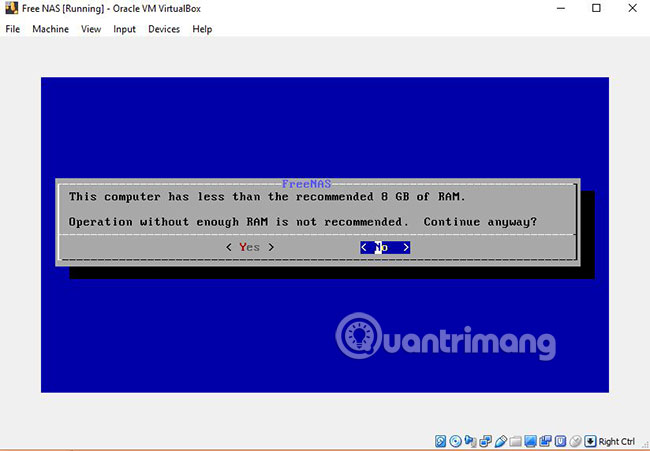Screen dimensions: 650x451
Task: Minimize the VirtualBox window
Action: (560, 8)
